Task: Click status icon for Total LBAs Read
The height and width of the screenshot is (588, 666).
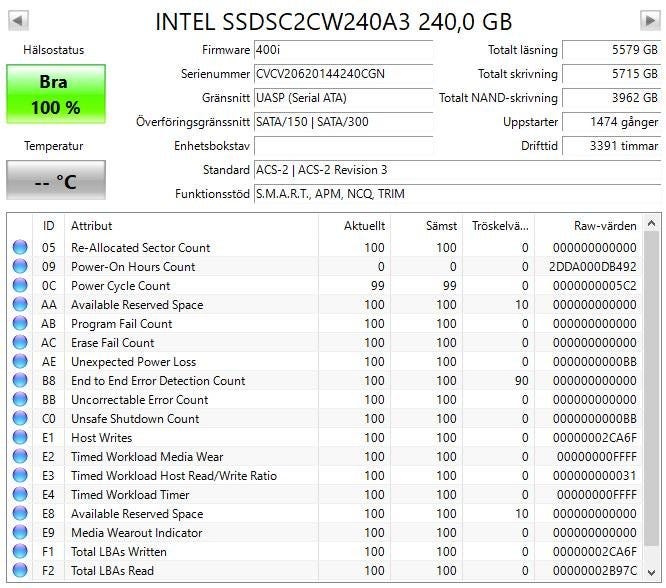Action: 20,571
